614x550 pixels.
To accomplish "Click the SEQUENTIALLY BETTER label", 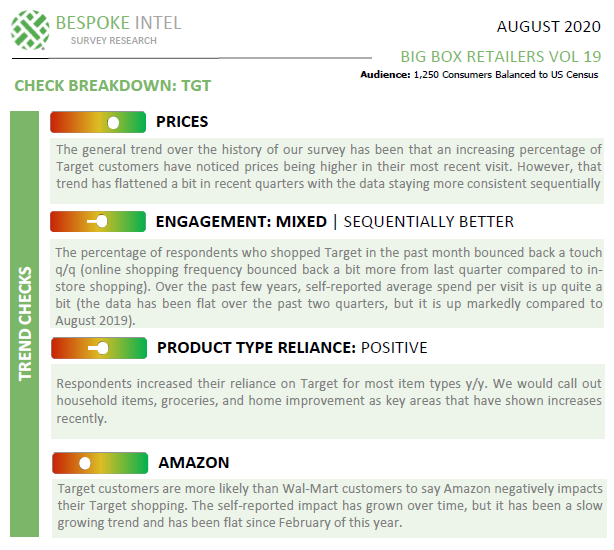I will [428, 222].
